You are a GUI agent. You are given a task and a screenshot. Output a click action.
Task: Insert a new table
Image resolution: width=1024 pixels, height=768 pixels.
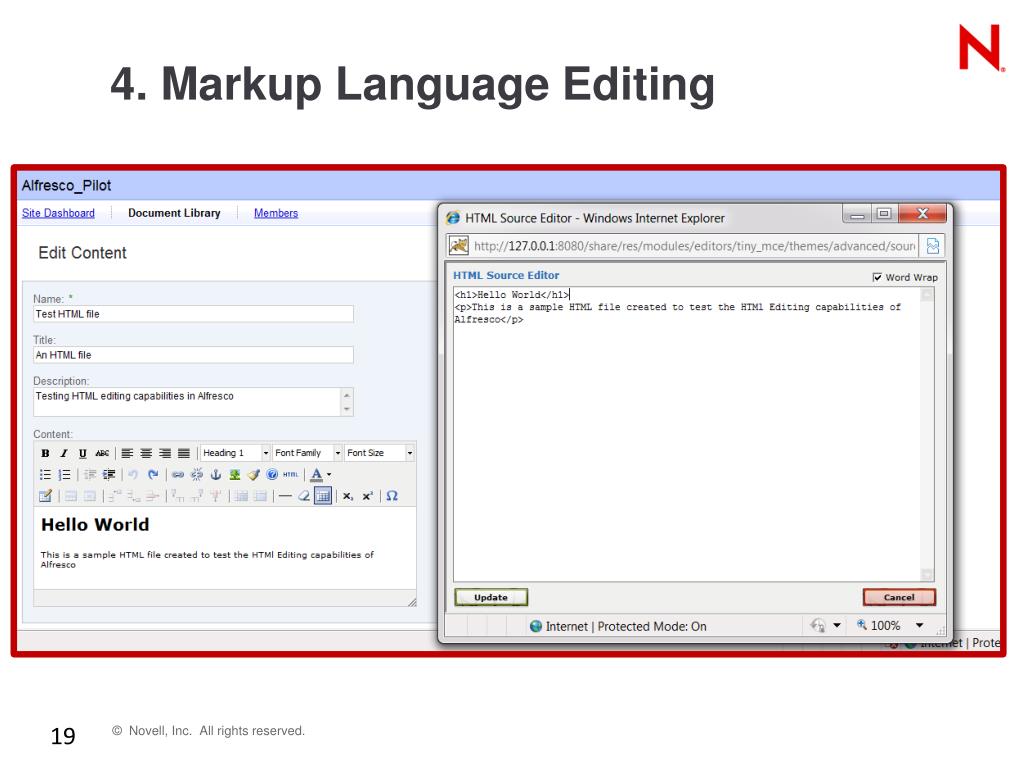coord(323,496)
